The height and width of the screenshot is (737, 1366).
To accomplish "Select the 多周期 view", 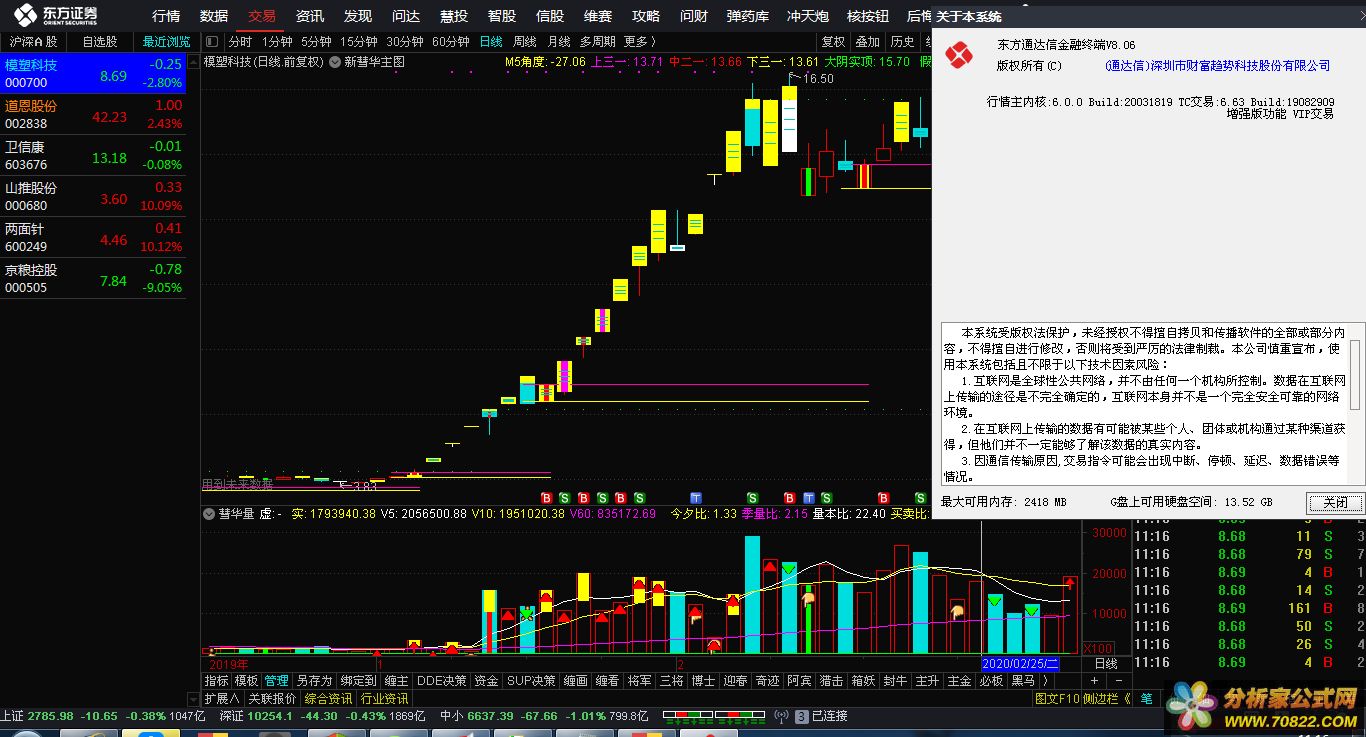I will (x=598, y=42).
